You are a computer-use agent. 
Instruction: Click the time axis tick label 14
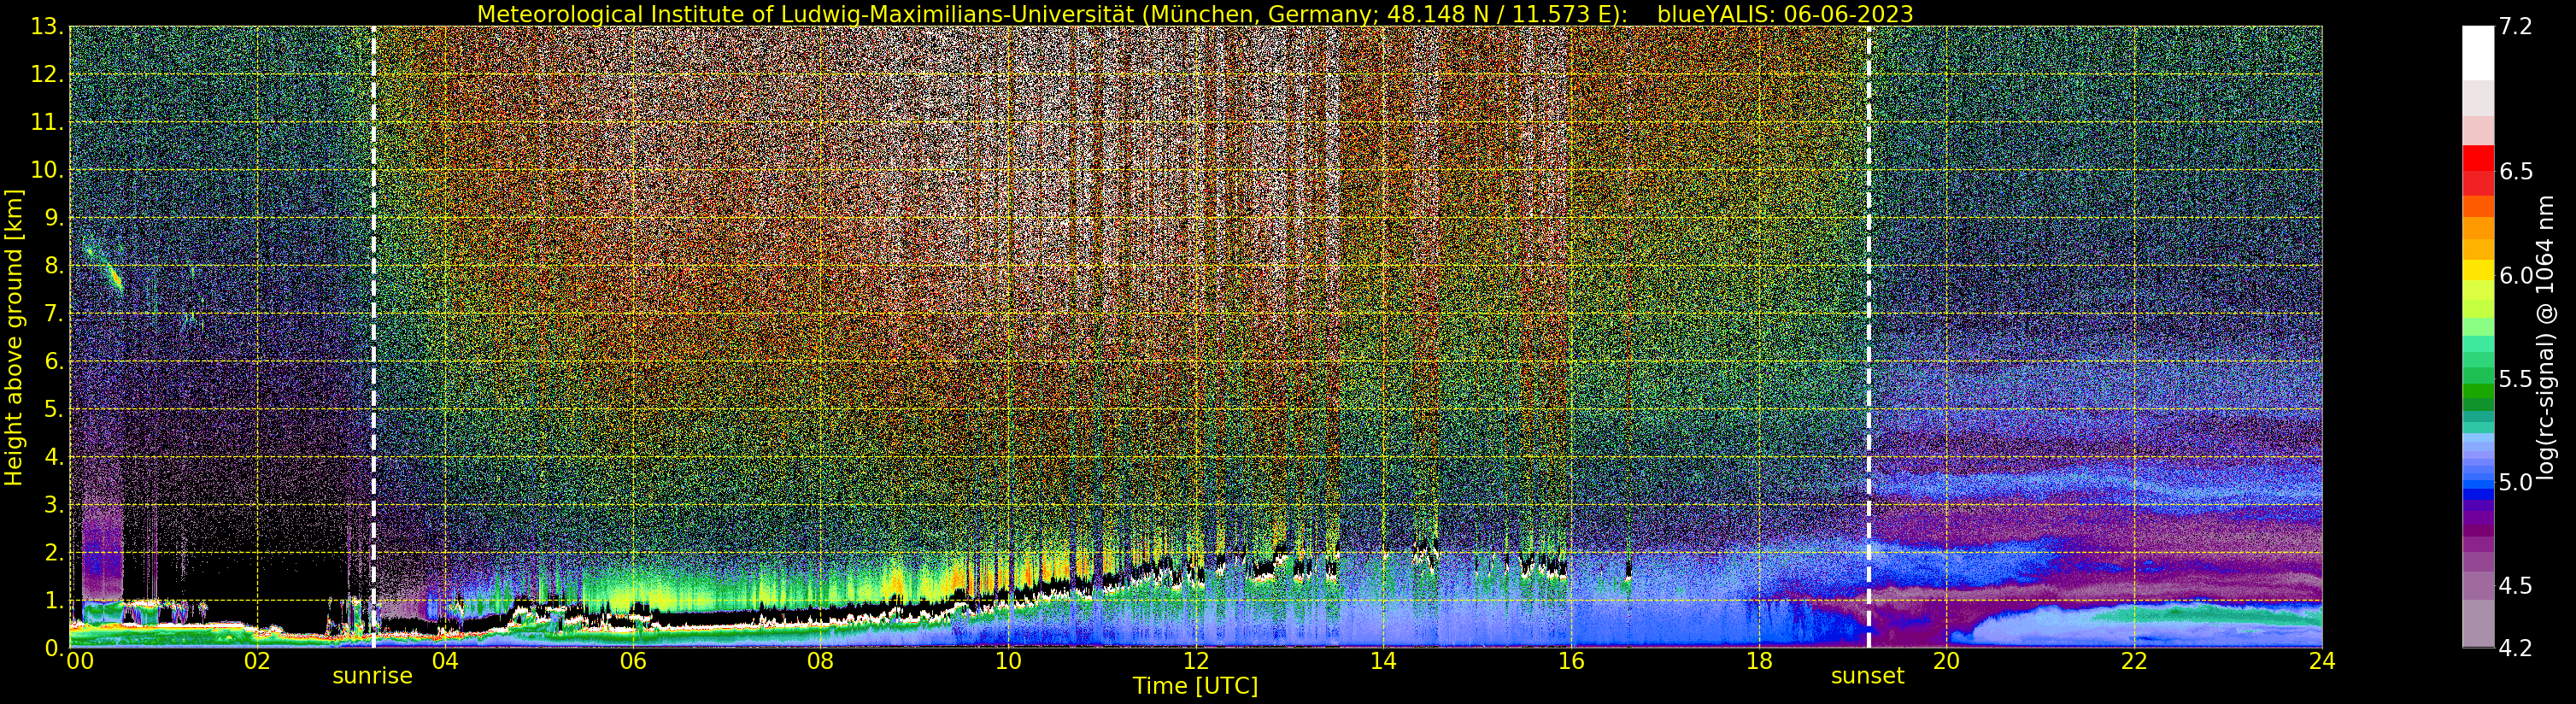click(x=1383, y=661)
